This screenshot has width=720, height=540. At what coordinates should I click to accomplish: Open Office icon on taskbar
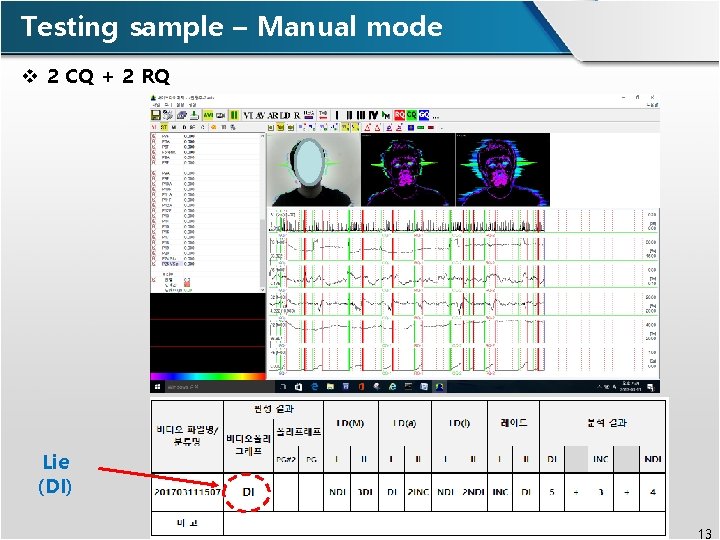point(361,387)
